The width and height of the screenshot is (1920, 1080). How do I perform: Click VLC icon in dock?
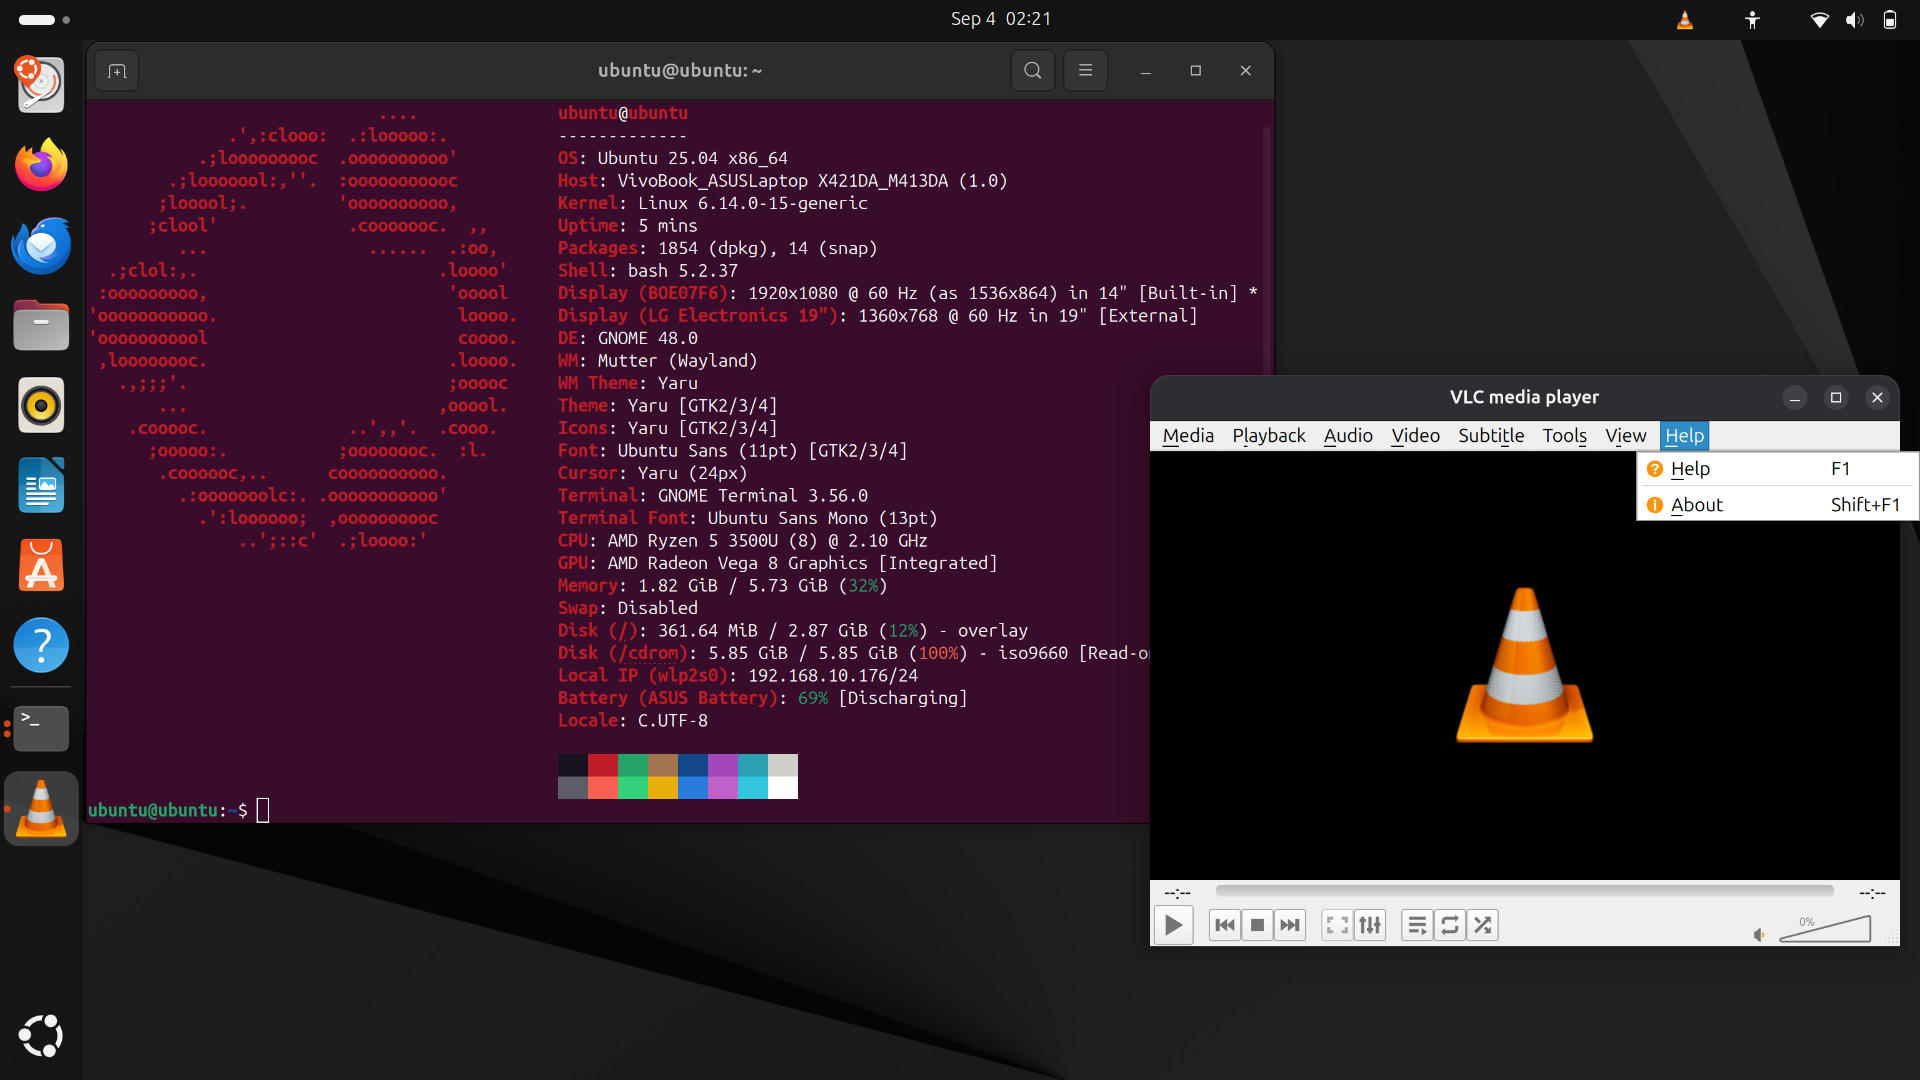[x=41, y=809]
